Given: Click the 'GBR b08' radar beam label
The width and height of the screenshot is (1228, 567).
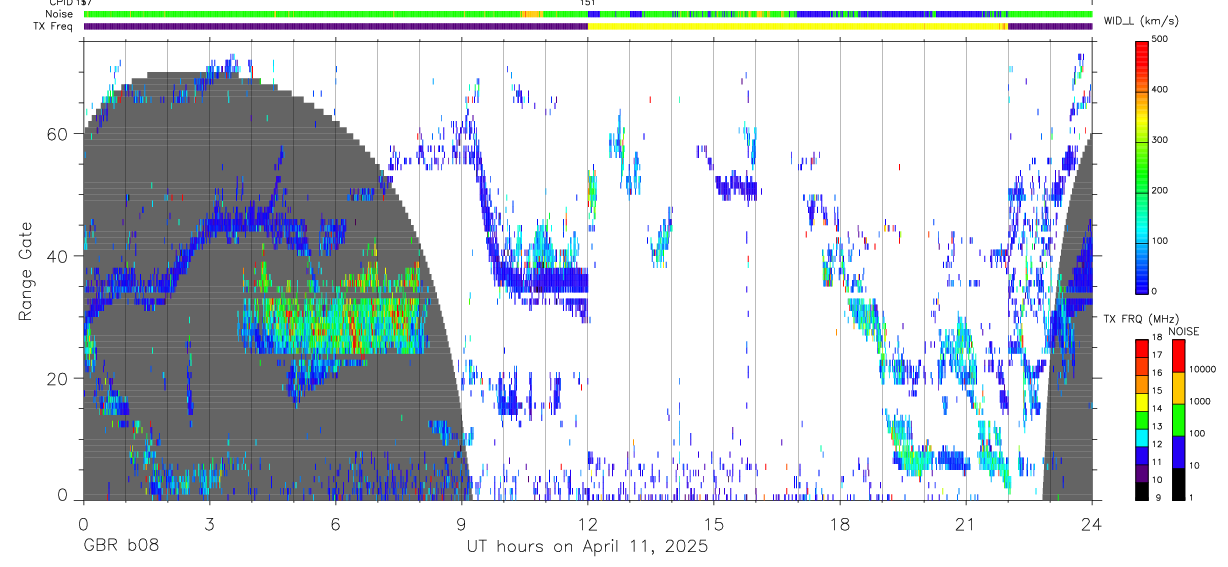Looking at the screenshot, I should pyautogui.click(x=120, y=547).
